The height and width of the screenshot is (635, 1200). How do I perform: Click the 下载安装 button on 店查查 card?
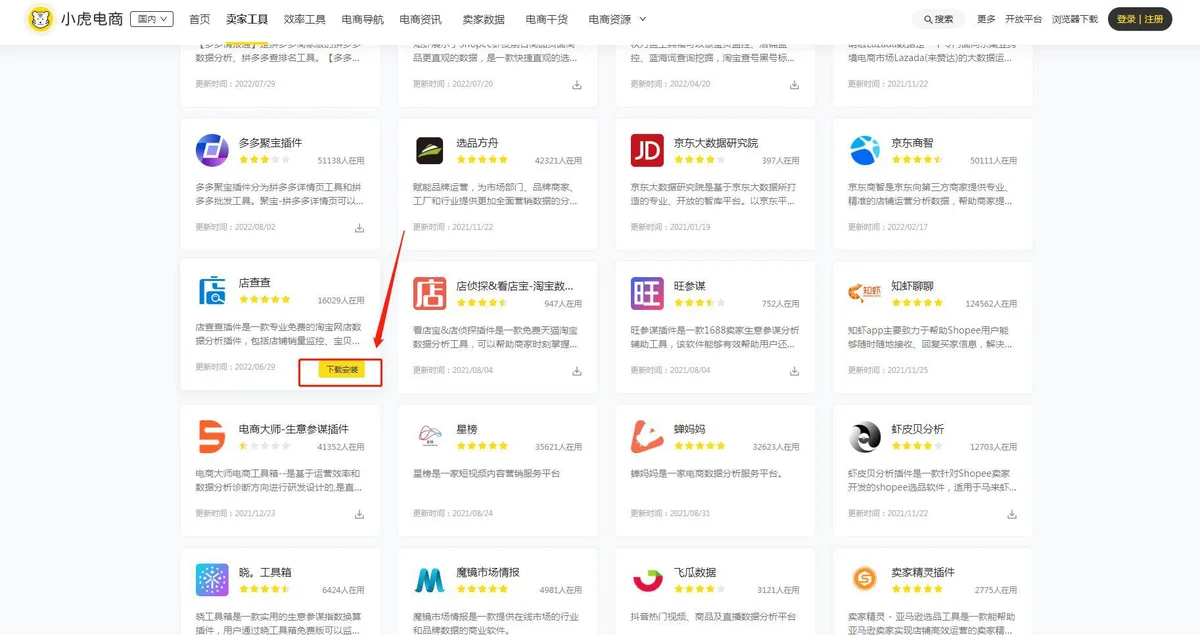341,369
